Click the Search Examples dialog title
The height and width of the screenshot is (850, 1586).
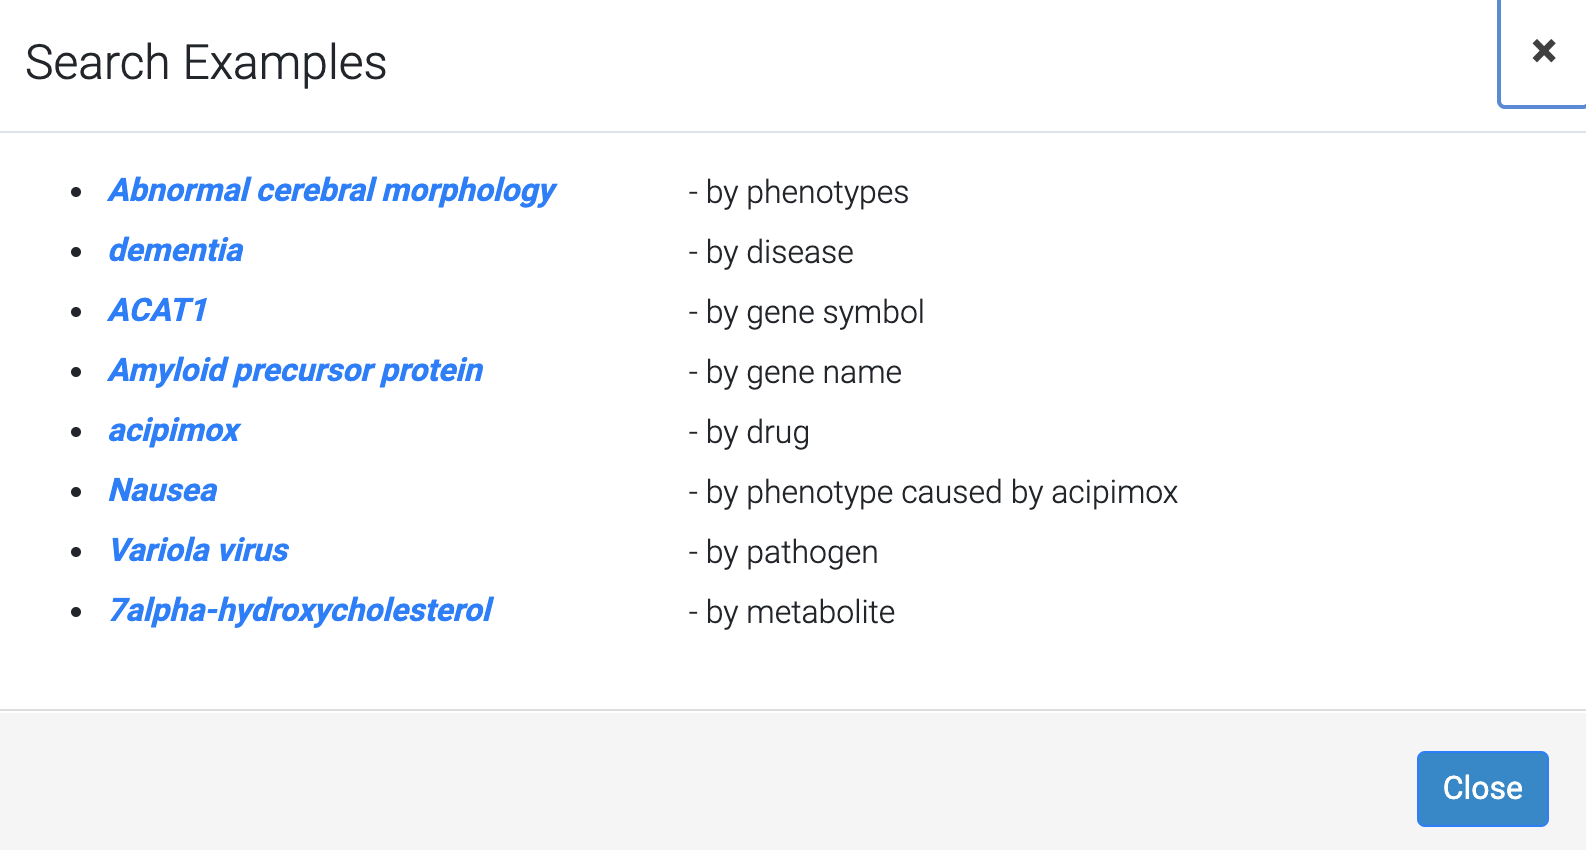click(206, 63)
